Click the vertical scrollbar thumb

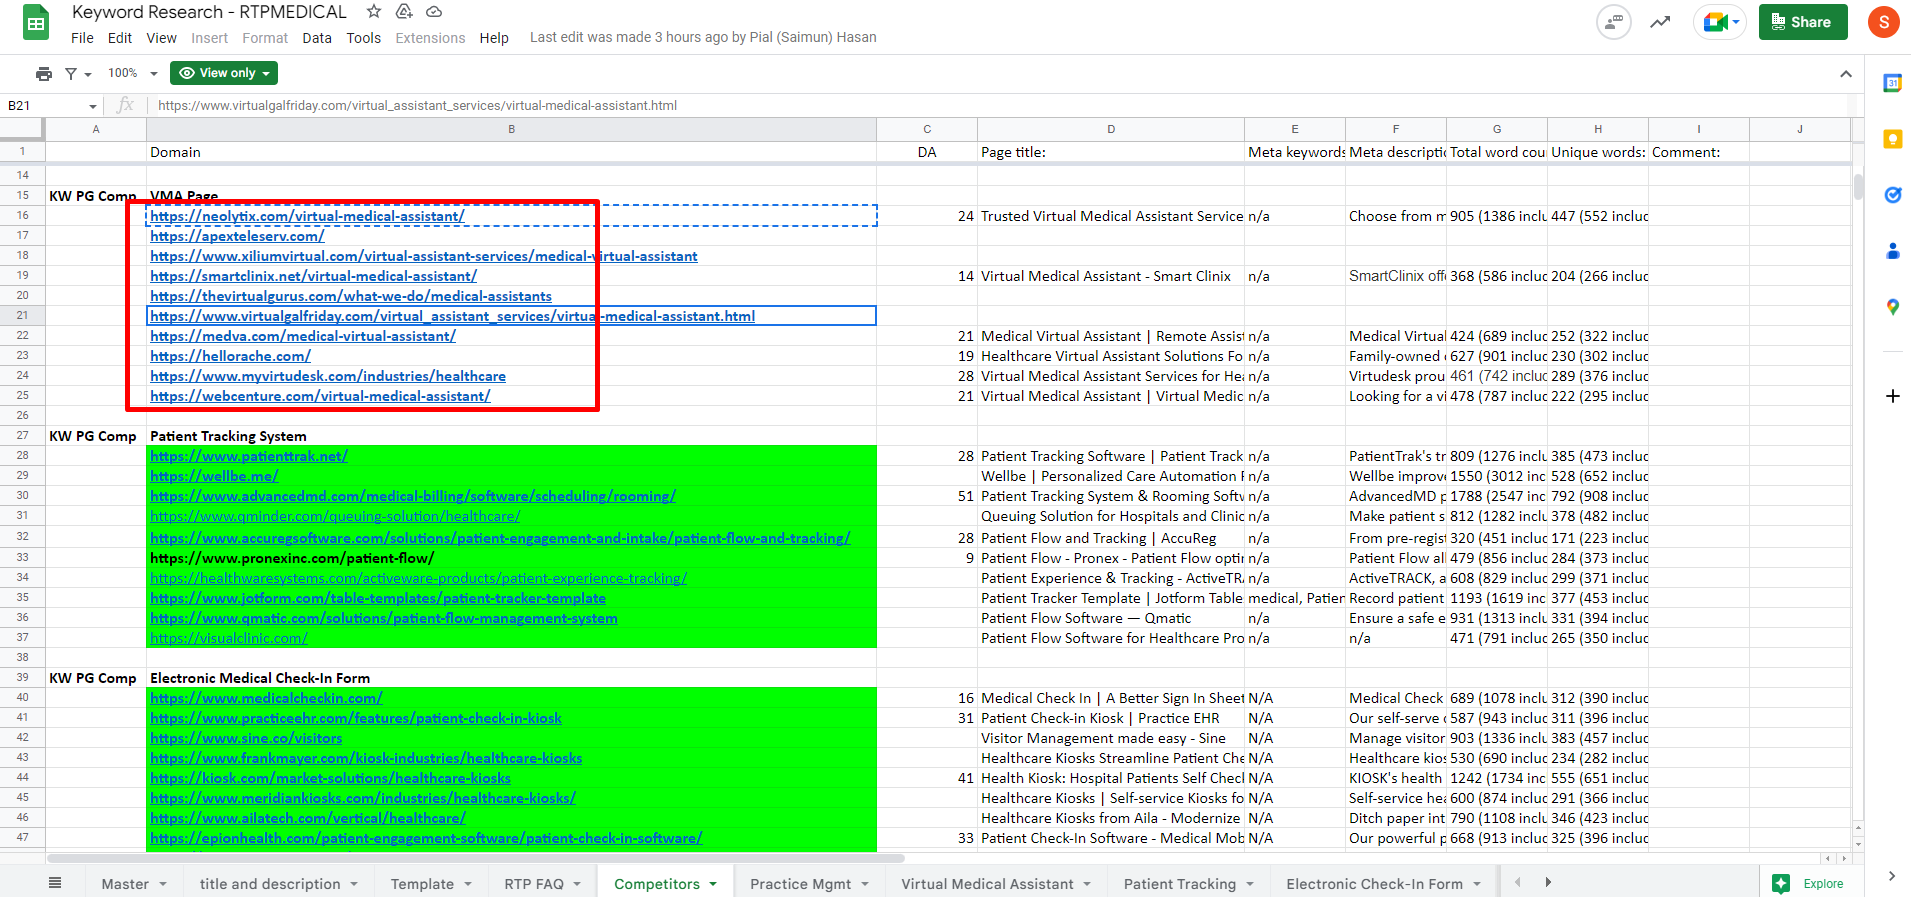1858,187
